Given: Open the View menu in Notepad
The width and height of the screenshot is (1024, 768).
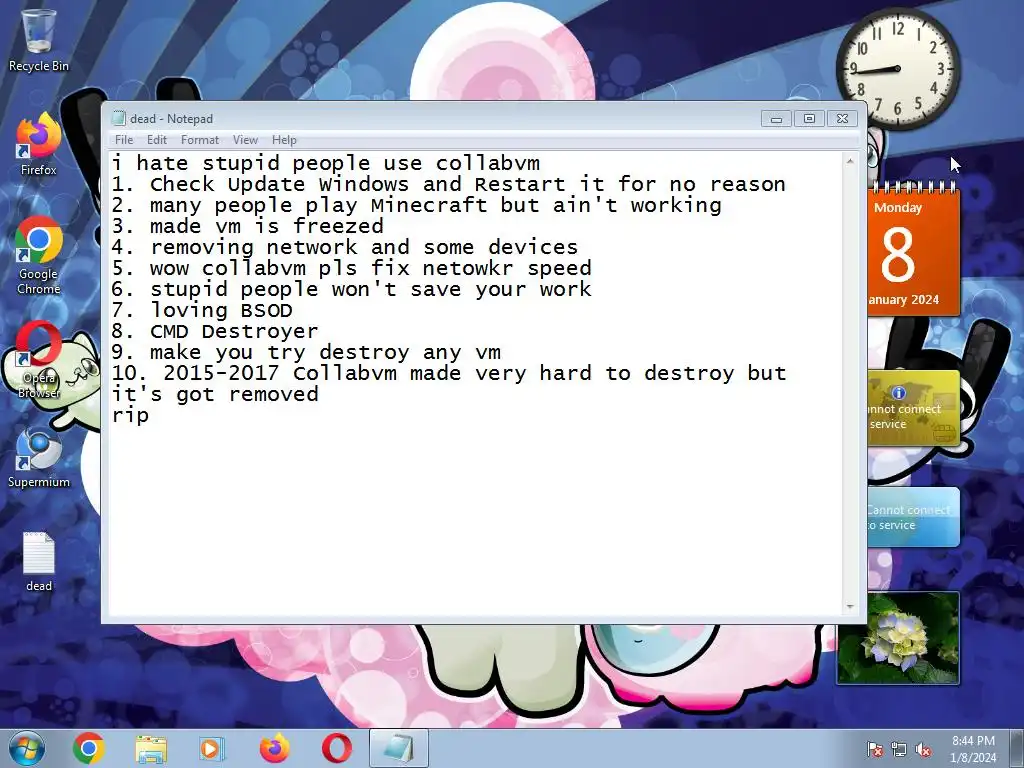Looking at the screenshot, I should 245,140.
